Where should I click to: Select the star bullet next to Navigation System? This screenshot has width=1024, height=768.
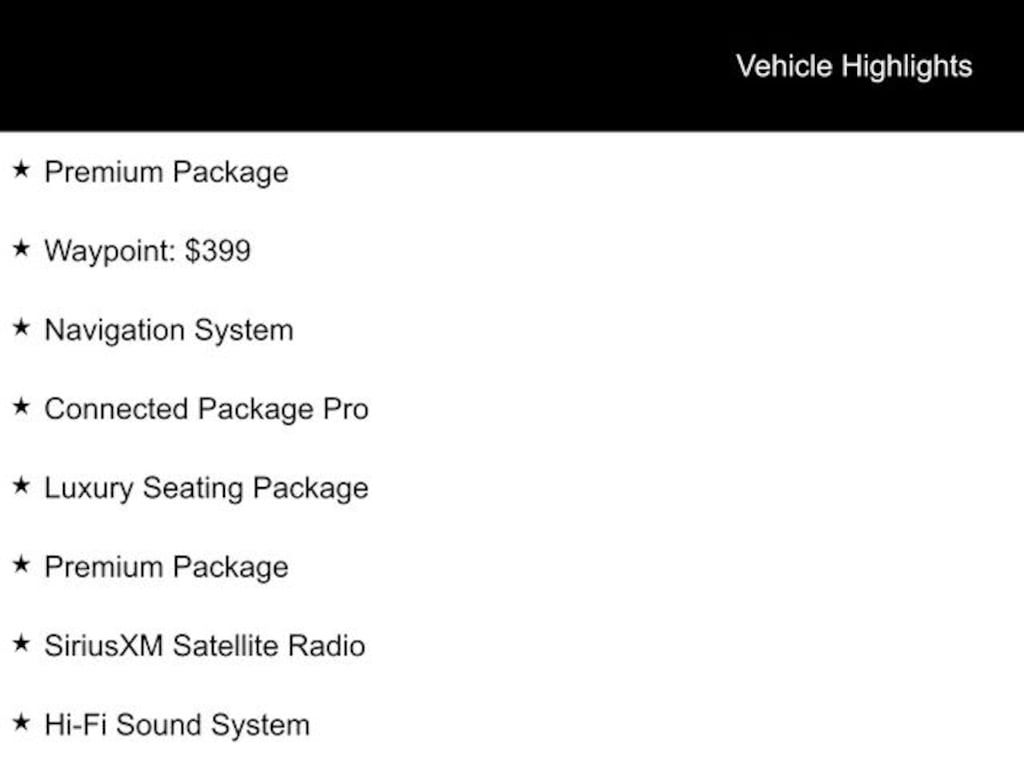21,327
